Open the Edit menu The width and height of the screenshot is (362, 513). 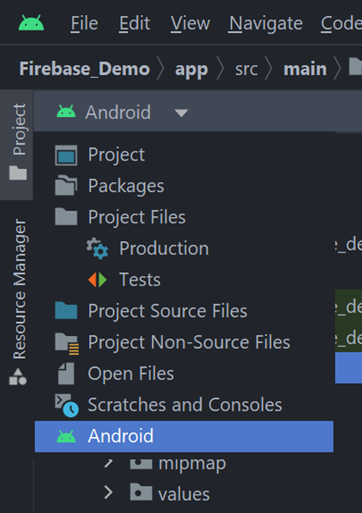(x=135, y=24)
